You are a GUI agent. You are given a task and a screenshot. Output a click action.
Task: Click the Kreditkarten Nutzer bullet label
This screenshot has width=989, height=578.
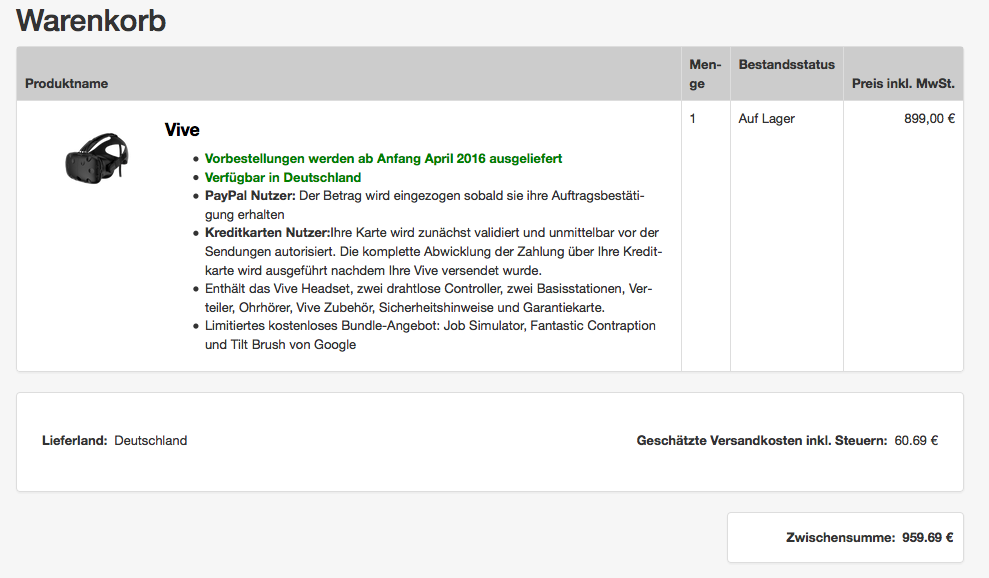coord(267,232)
